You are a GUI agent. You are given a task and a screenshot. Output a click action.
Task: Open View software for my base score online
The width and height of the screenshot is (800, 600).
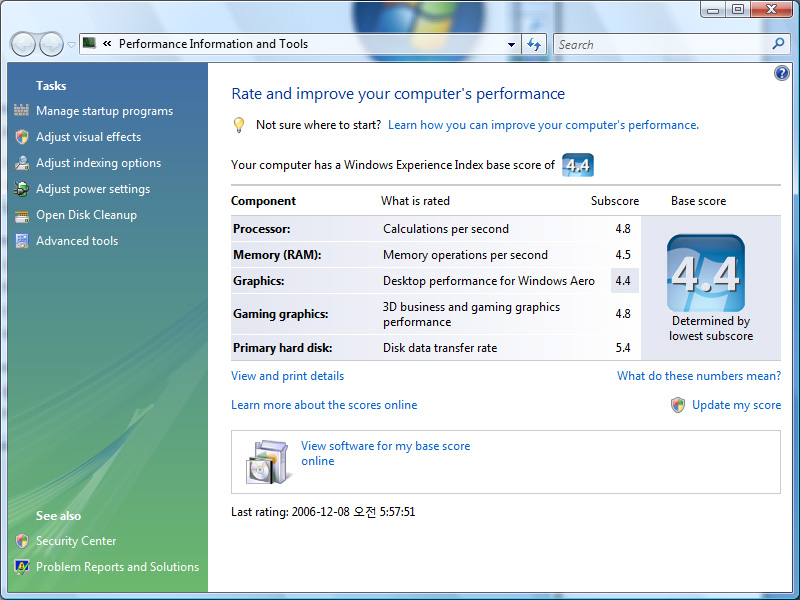(x=386, y=453)
